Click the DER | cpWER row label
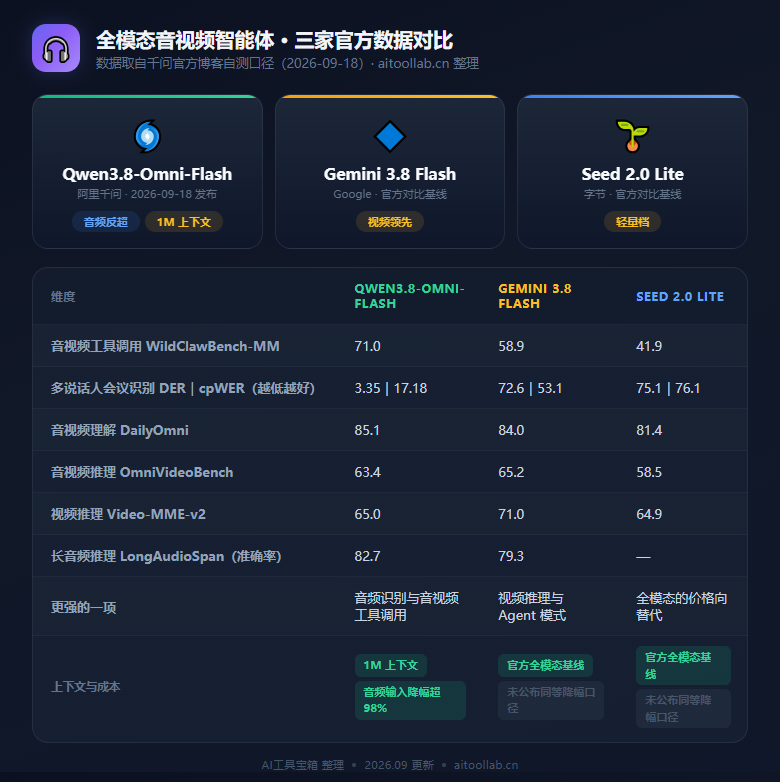 tap(183, 388)
